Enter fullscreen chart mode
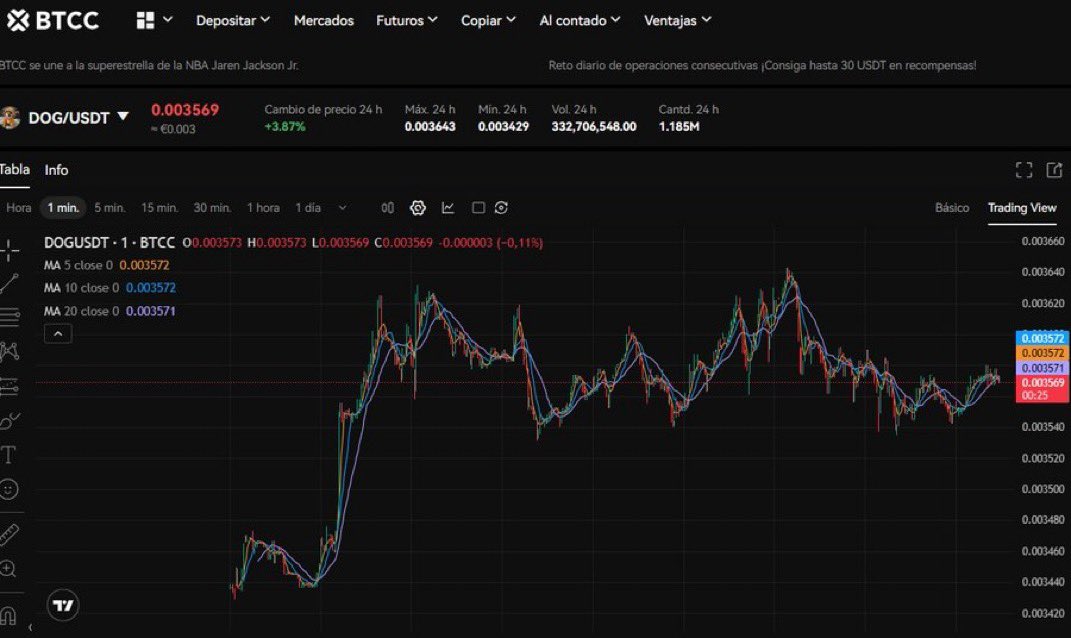The image size is (1071, 638). coord(1023,170)
